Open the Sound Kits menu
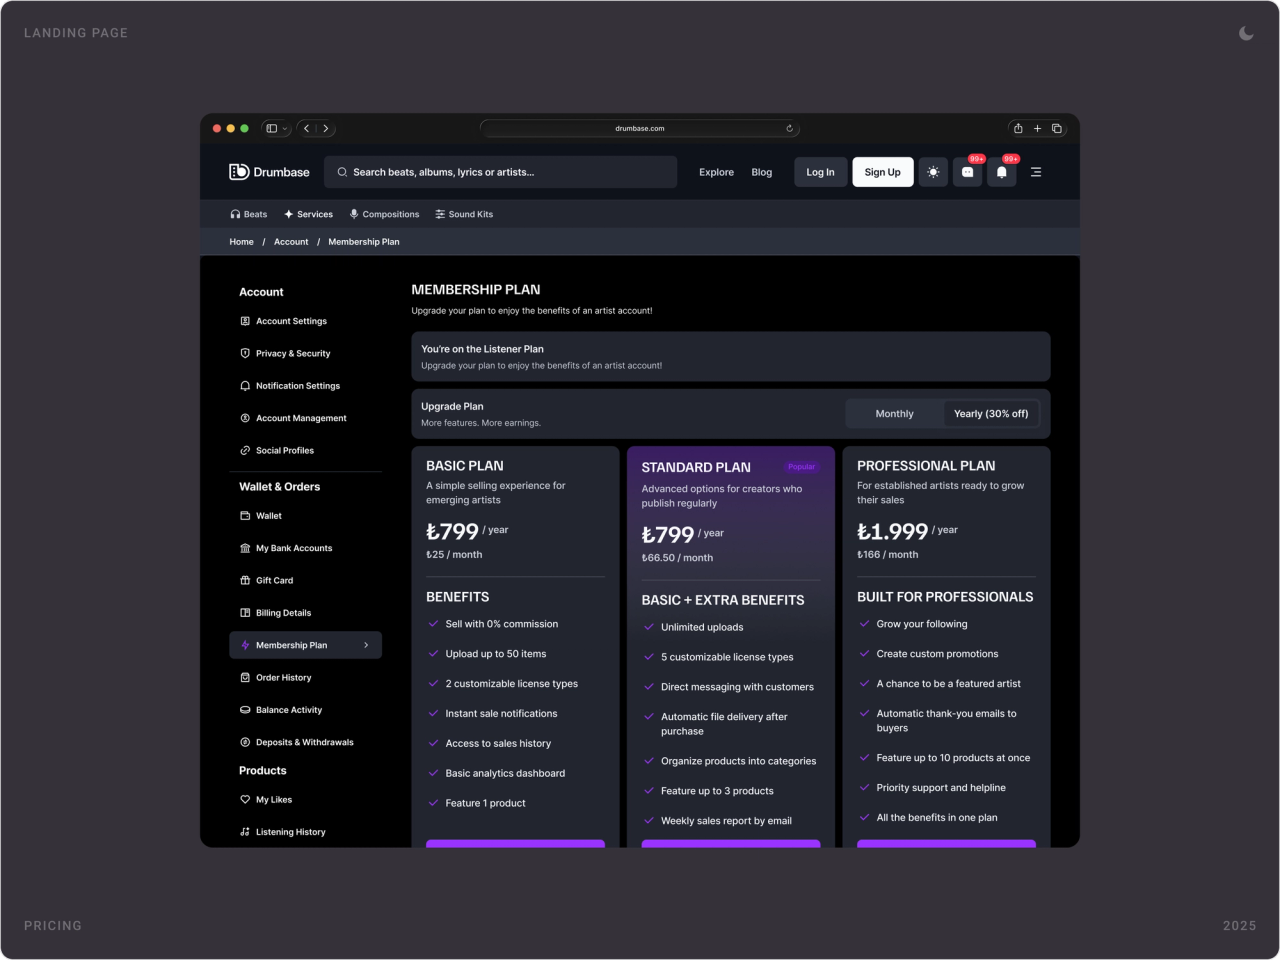The width and height of the screenshot is (1280, 960). 464,214
